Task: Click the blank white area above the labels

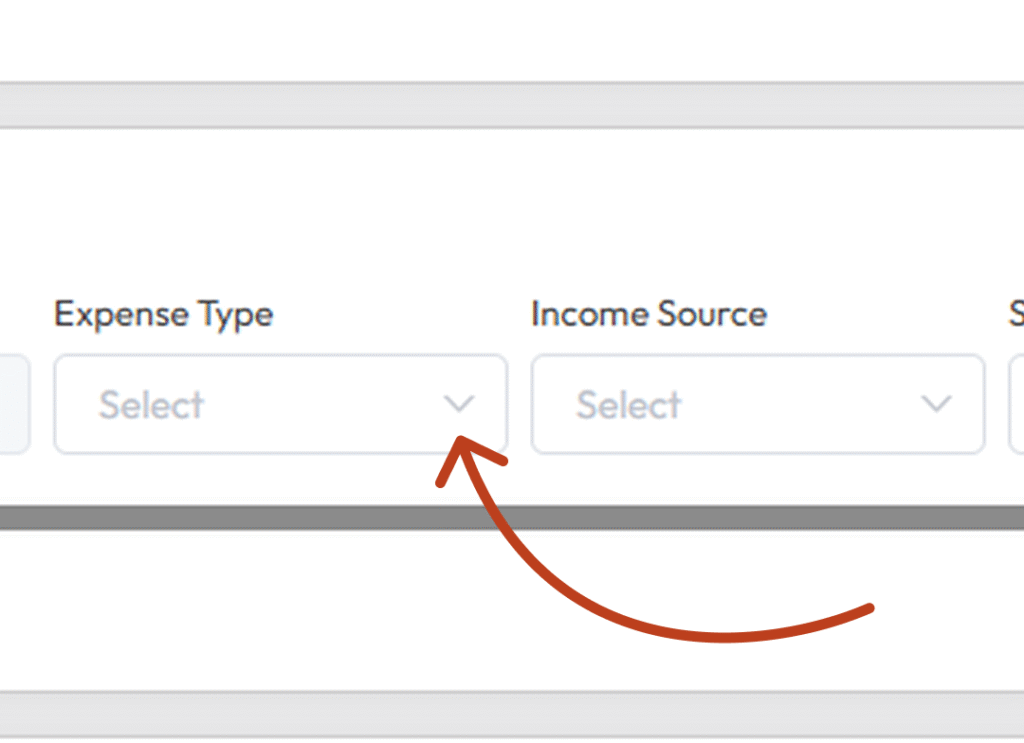Action: 512,209
